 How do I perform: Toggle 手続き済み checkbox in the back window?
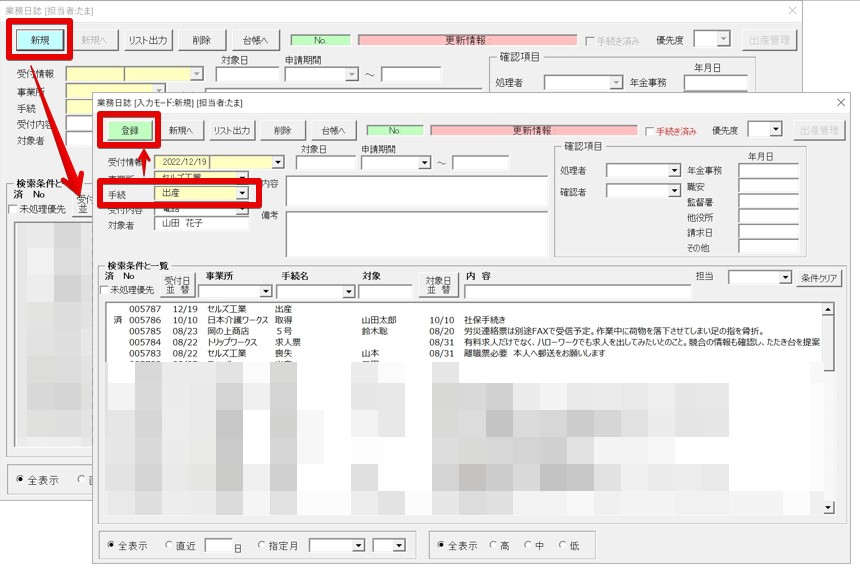(590, 41)
